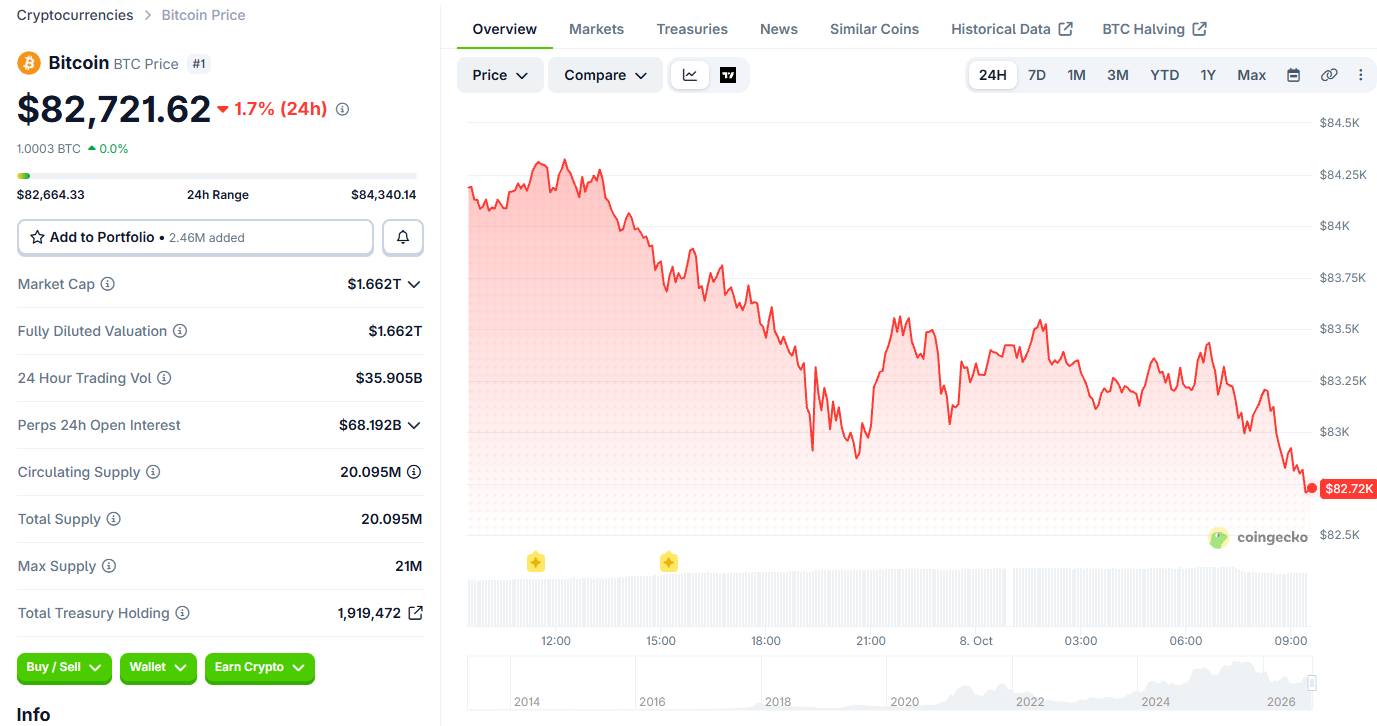Screen dimensions: 1377x726
Task: Click the Fully Diluted Valuation info icon
Action: pyautogui.click(x=180, y=331)
